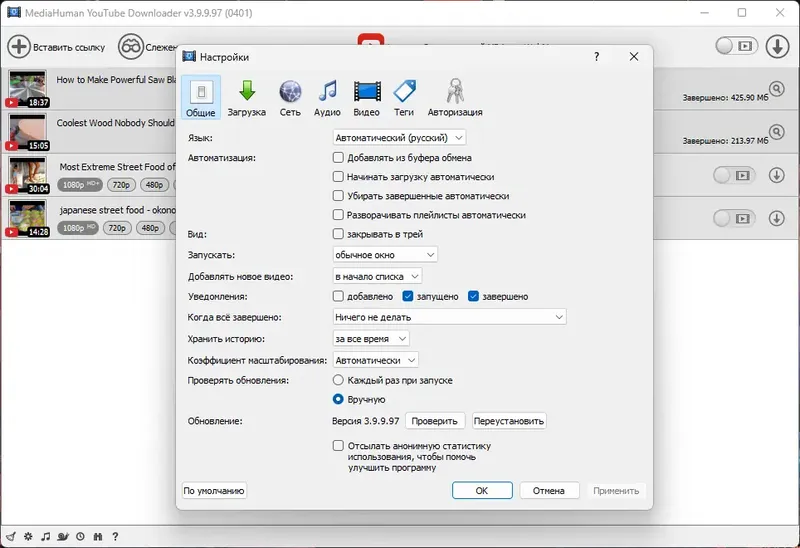Open the Сеть settings tab
Image resolution: width=800 pixels, height=548 pixels.
pos(290,97)
